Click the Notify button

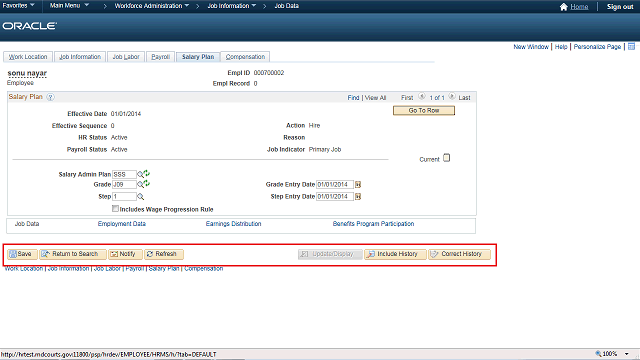coord(125,254)
